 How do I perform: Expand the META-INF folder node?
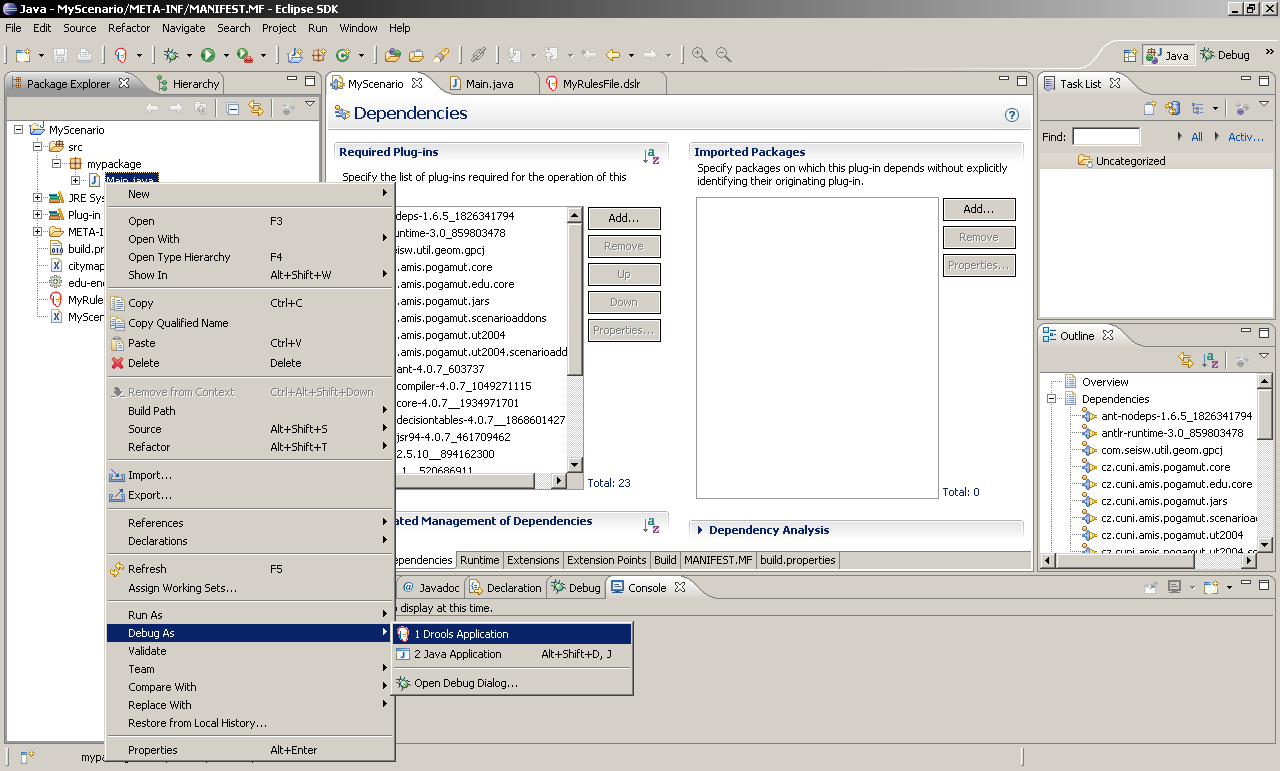click(38, 232)
